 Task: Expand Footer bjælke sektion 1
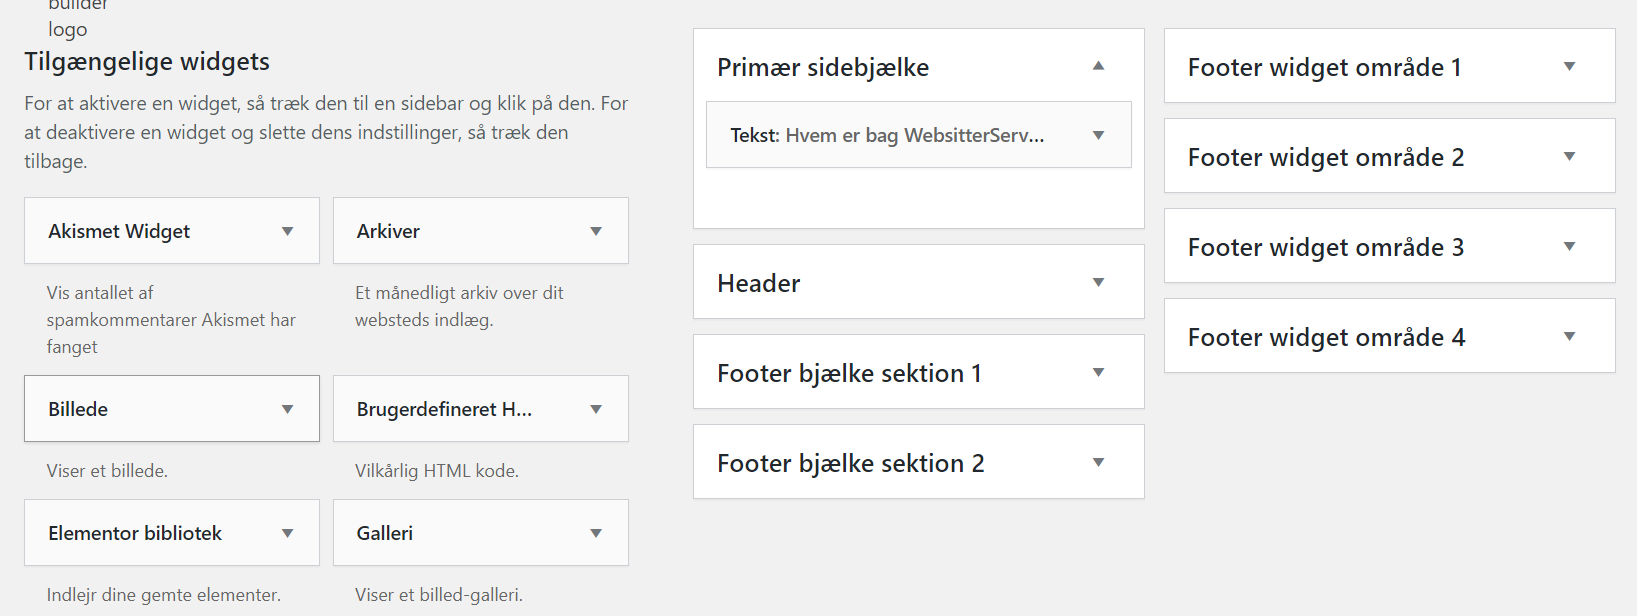pyautogui.click(x=1098, y=371)
